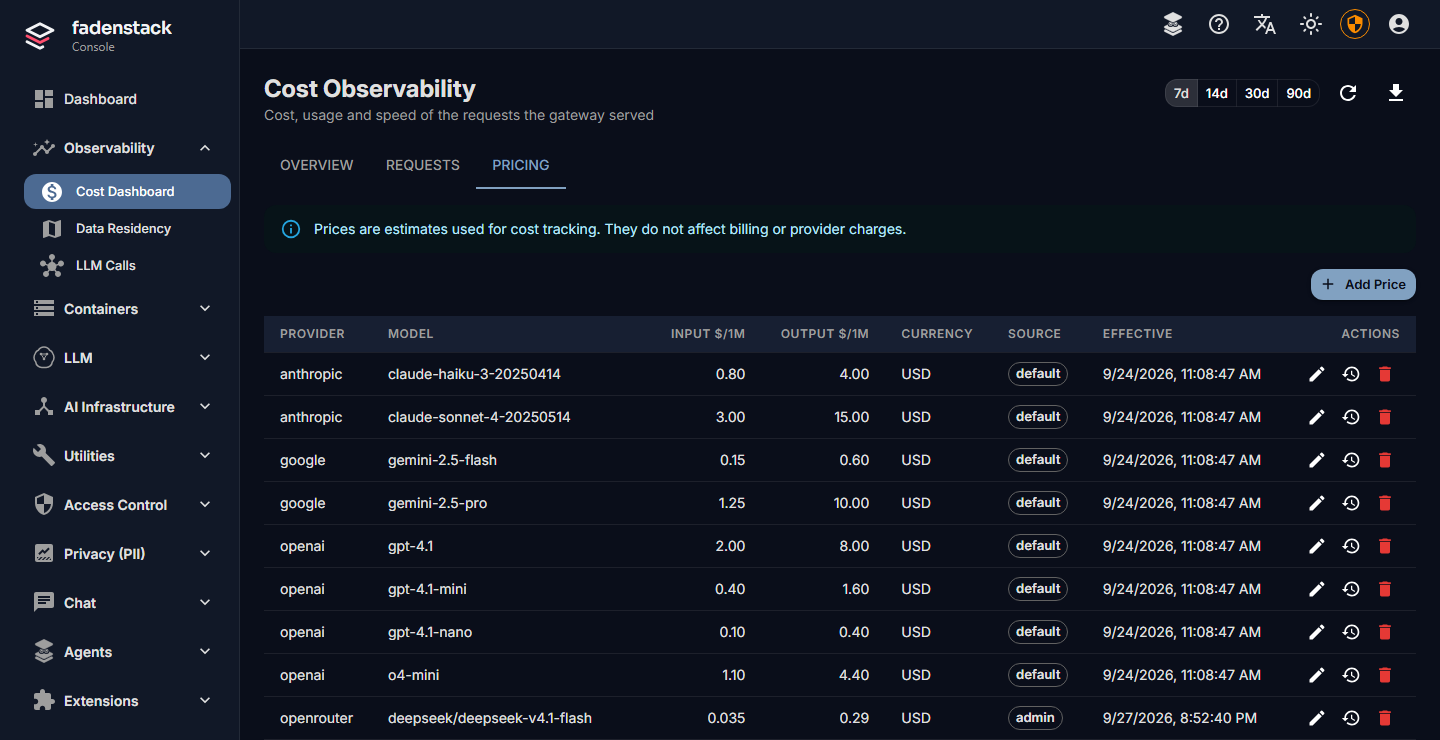Toggle the light/dark theme sun icon
This screenshot has height=740, width=1440.
pyautogui.click(x=1311, y=24)
